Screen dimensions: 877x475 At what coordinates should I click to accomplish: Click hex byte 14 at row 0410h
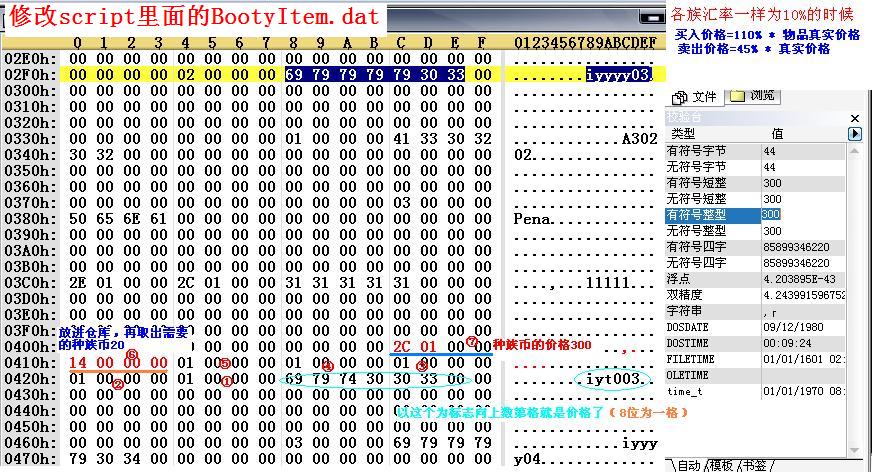coord(78,363)
